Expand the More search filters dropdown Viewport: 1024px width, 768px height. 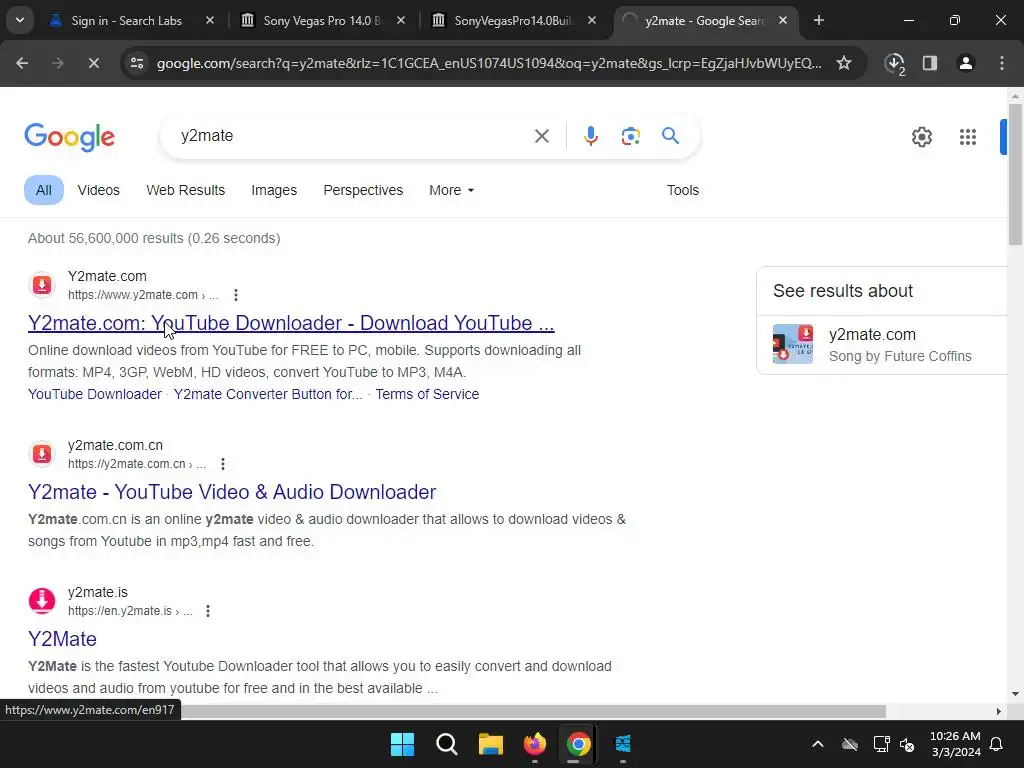pyautogui.click(x=451, y=190)
